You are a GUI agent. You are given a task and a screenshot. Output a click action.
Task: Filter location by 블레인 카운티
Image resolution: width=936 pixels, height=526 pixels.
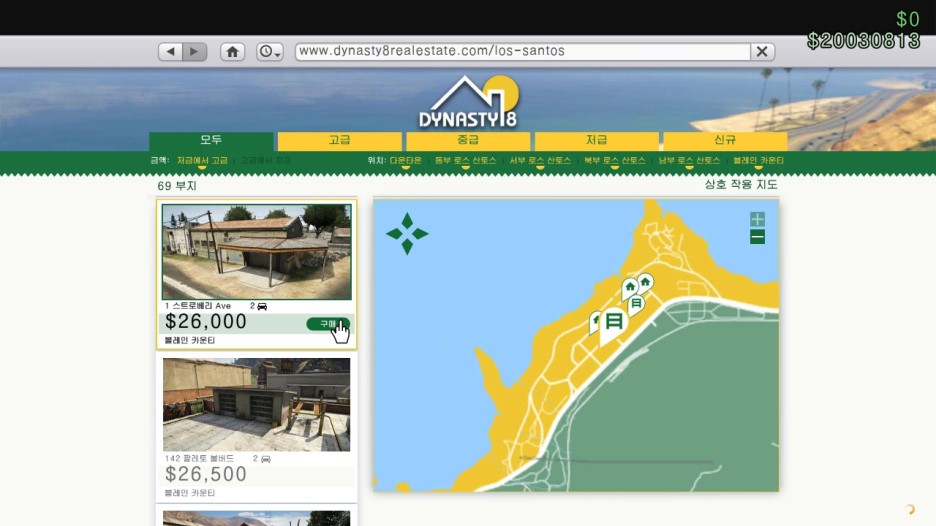click(758, 160)
